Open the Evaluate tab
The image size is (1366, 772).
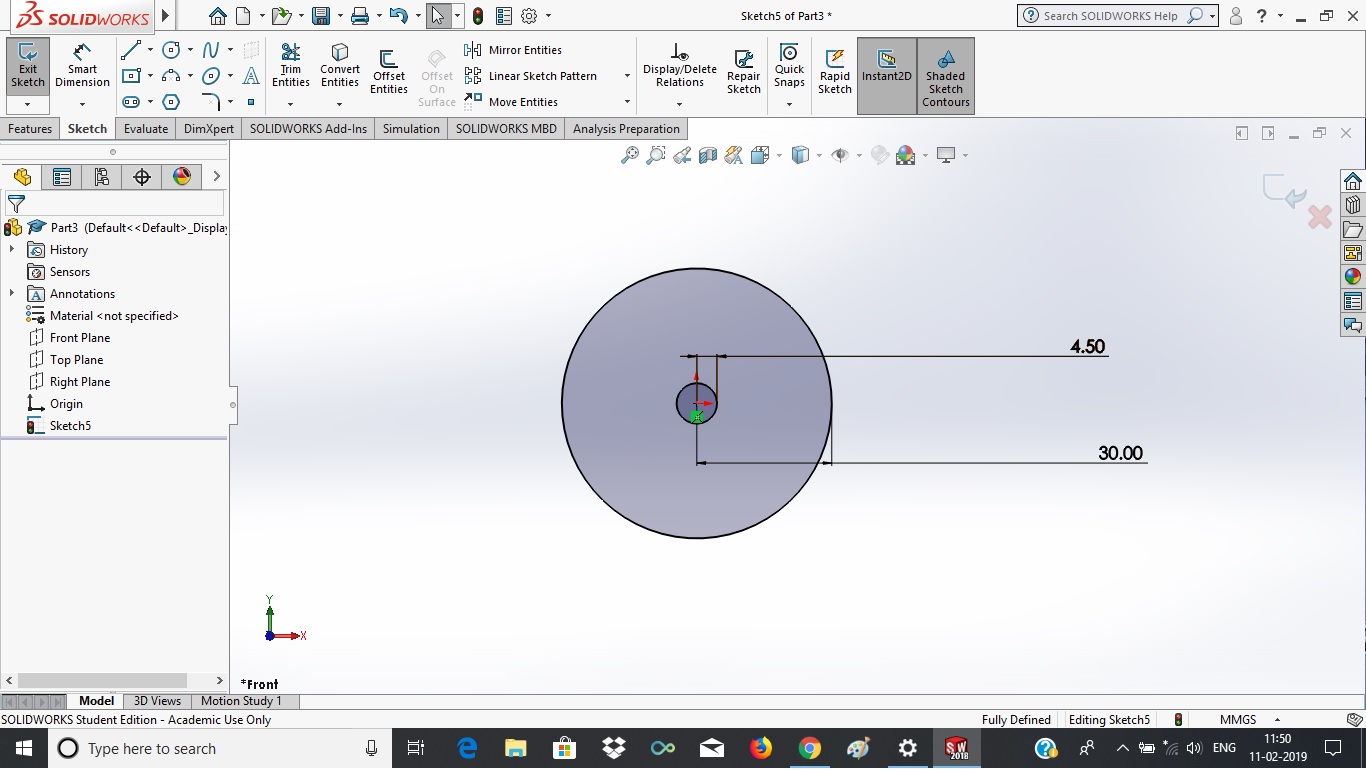(146, 129)
